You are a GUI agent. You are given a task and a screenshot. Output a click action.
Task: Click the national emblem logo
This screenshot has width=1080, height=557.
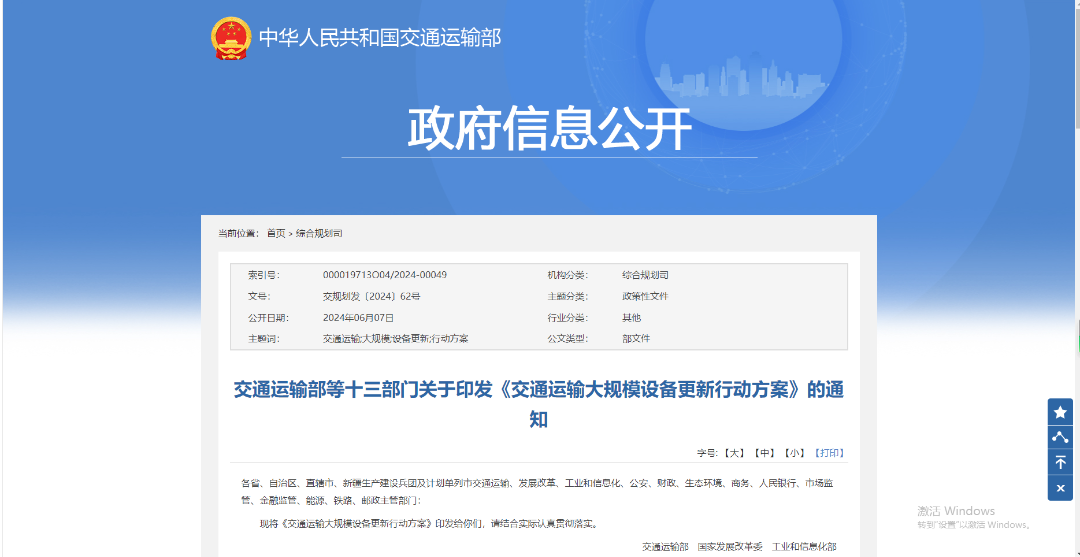click(231, 38)
